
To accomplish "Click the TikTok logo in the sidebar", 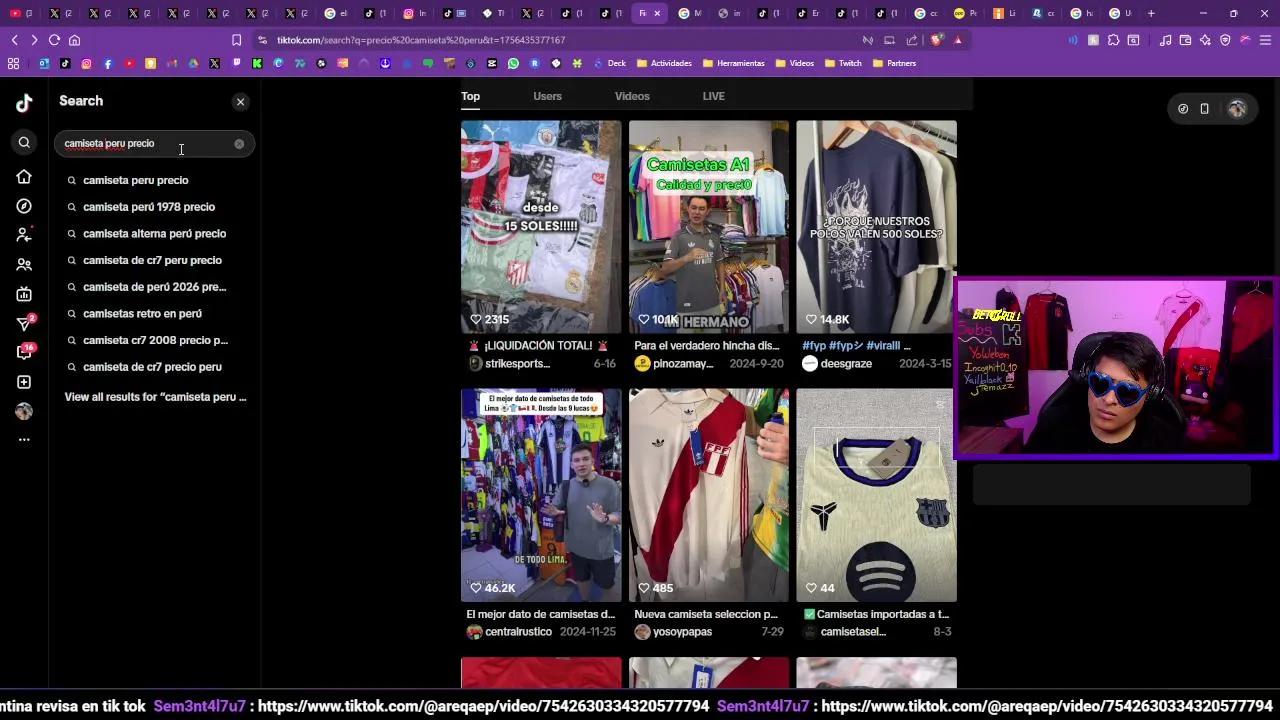I will (24, 102).
